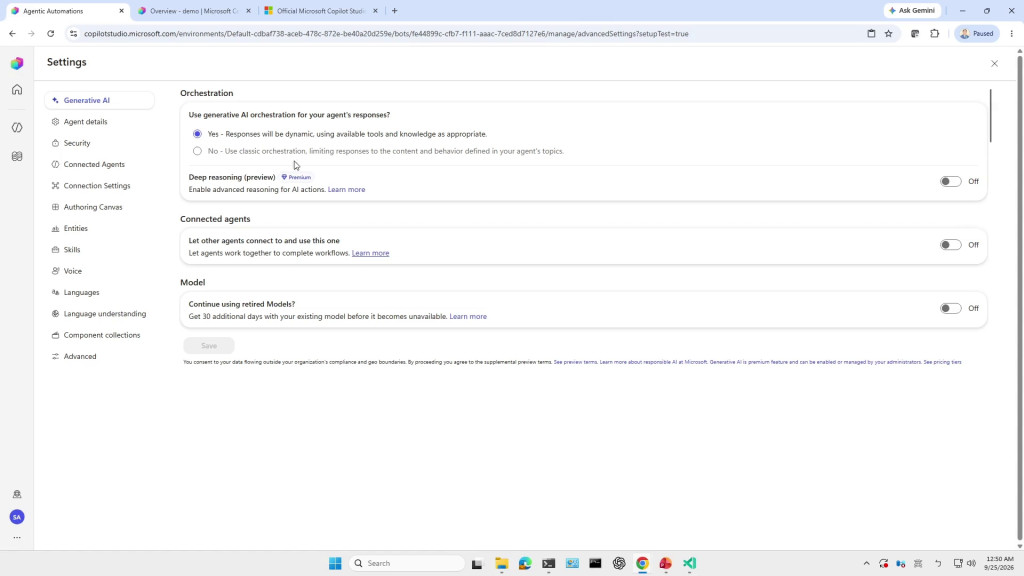
Task: Open the more options ellipsis in left rail
Action: click(x=17, y=537)
